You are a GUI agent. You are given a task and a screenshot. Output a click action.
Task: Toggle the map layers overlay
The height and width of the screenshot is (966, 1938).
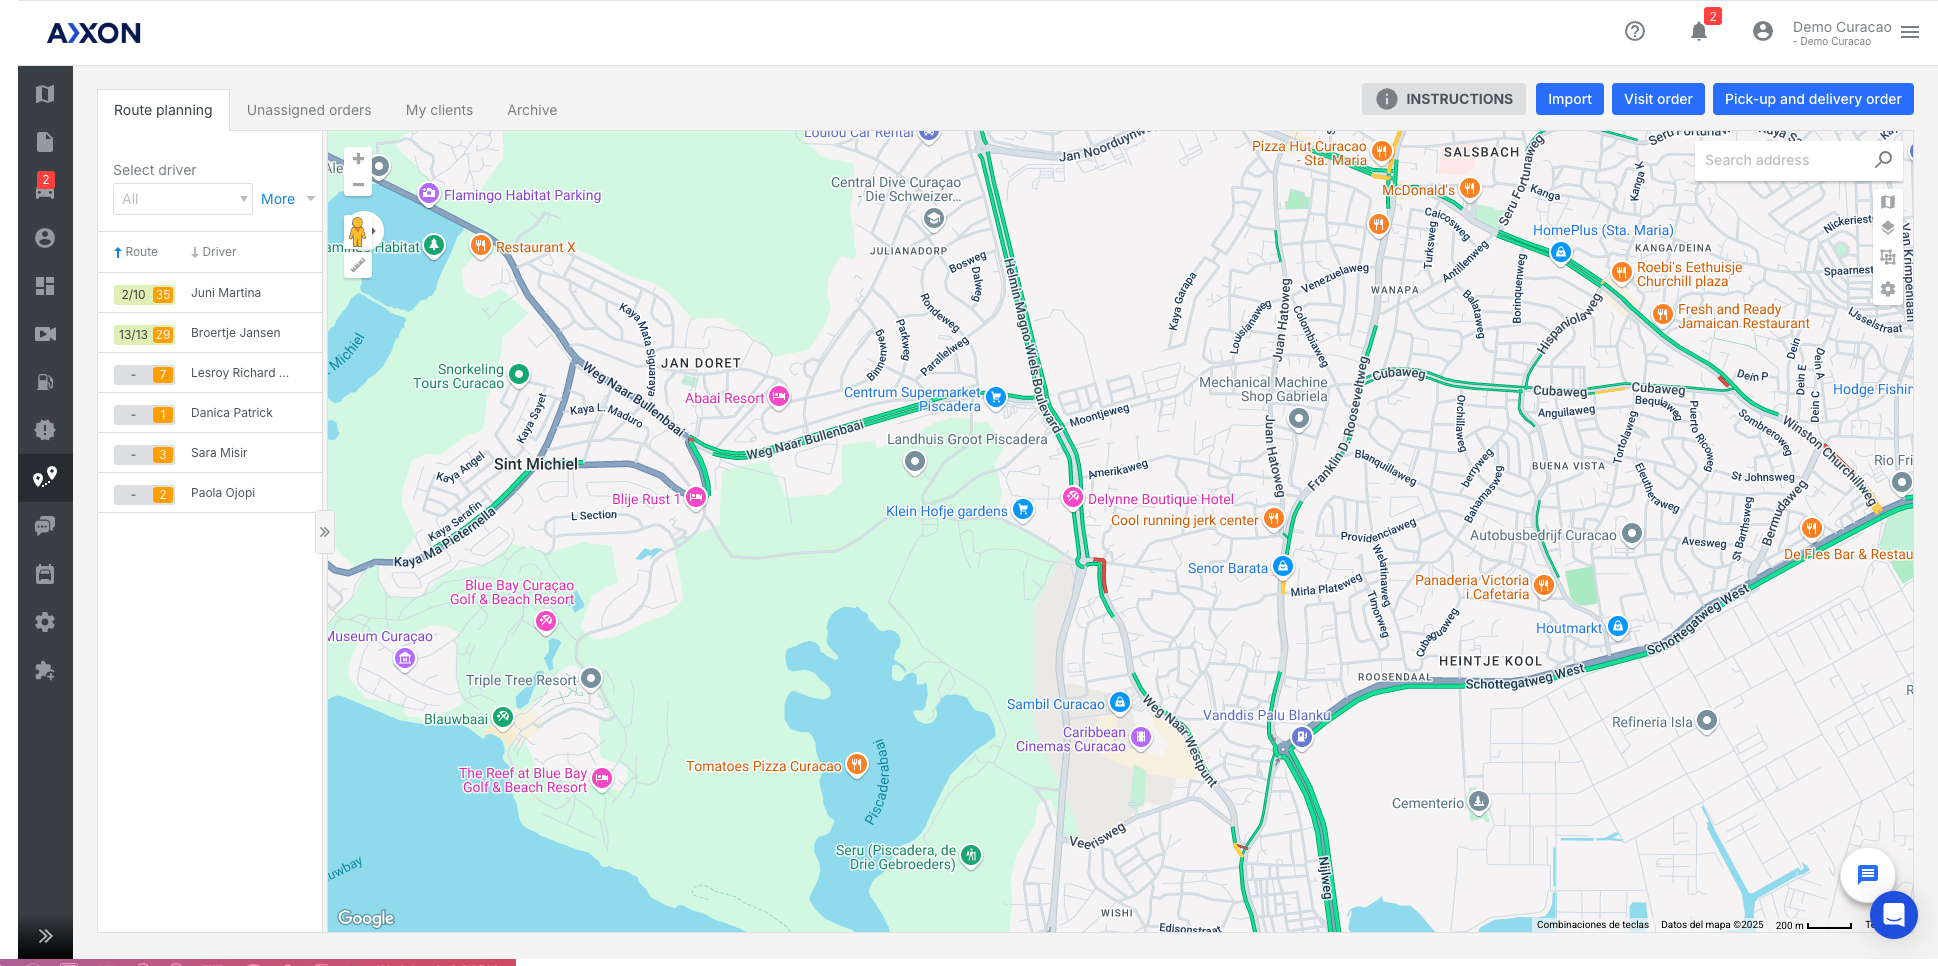(x=1888, y=227)
